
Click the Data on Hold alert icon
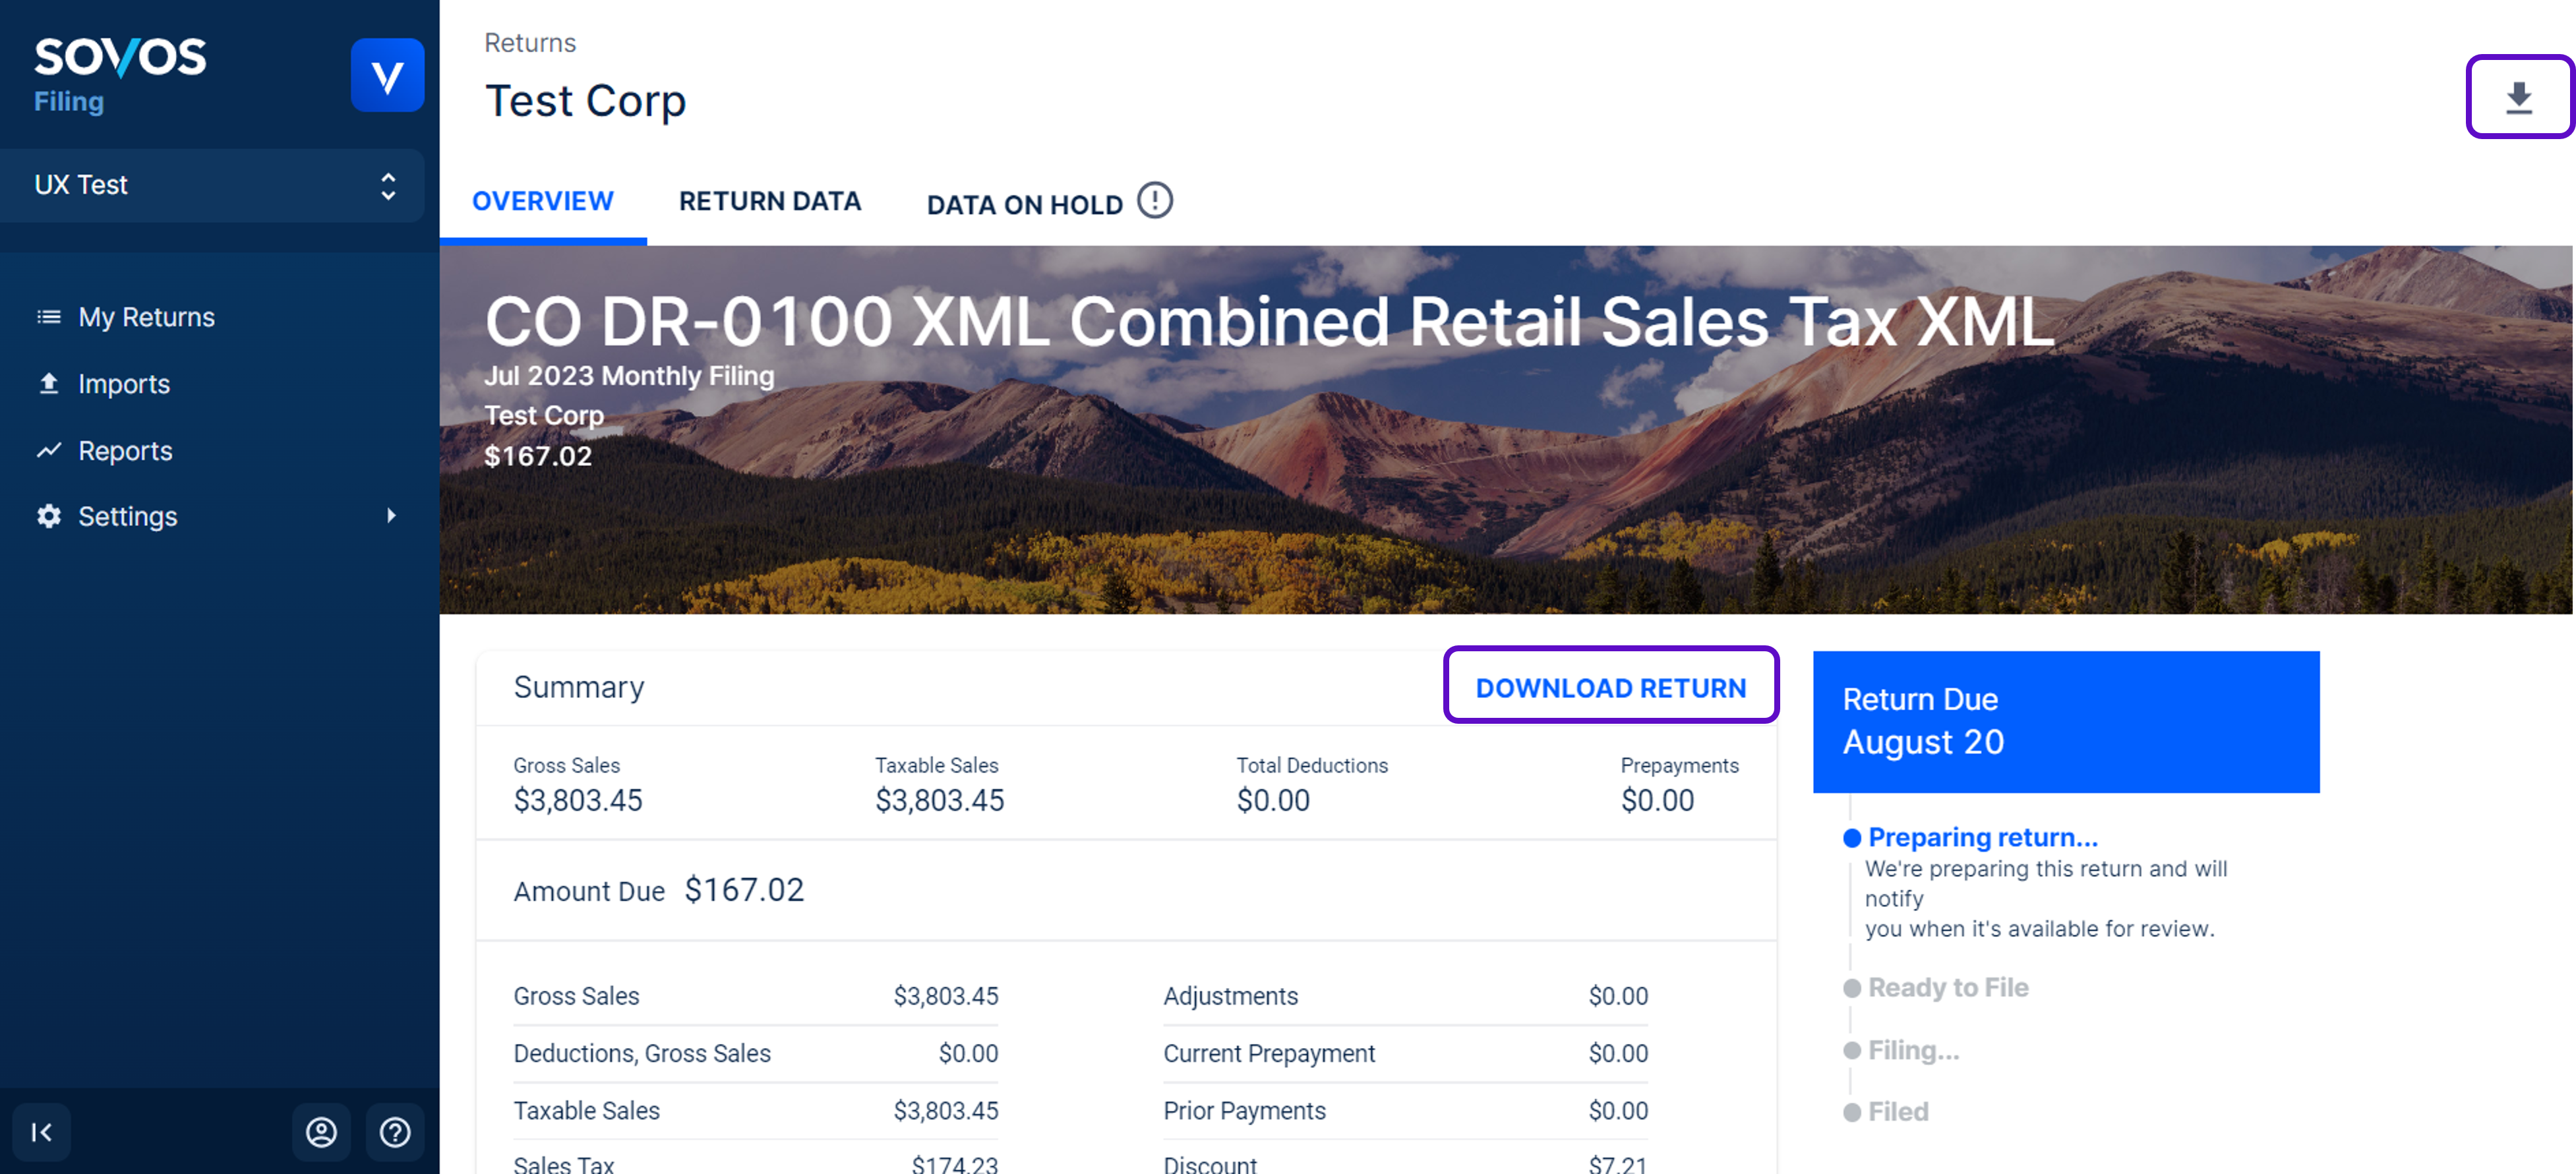pyautogui.click(x=1154, y=200)
